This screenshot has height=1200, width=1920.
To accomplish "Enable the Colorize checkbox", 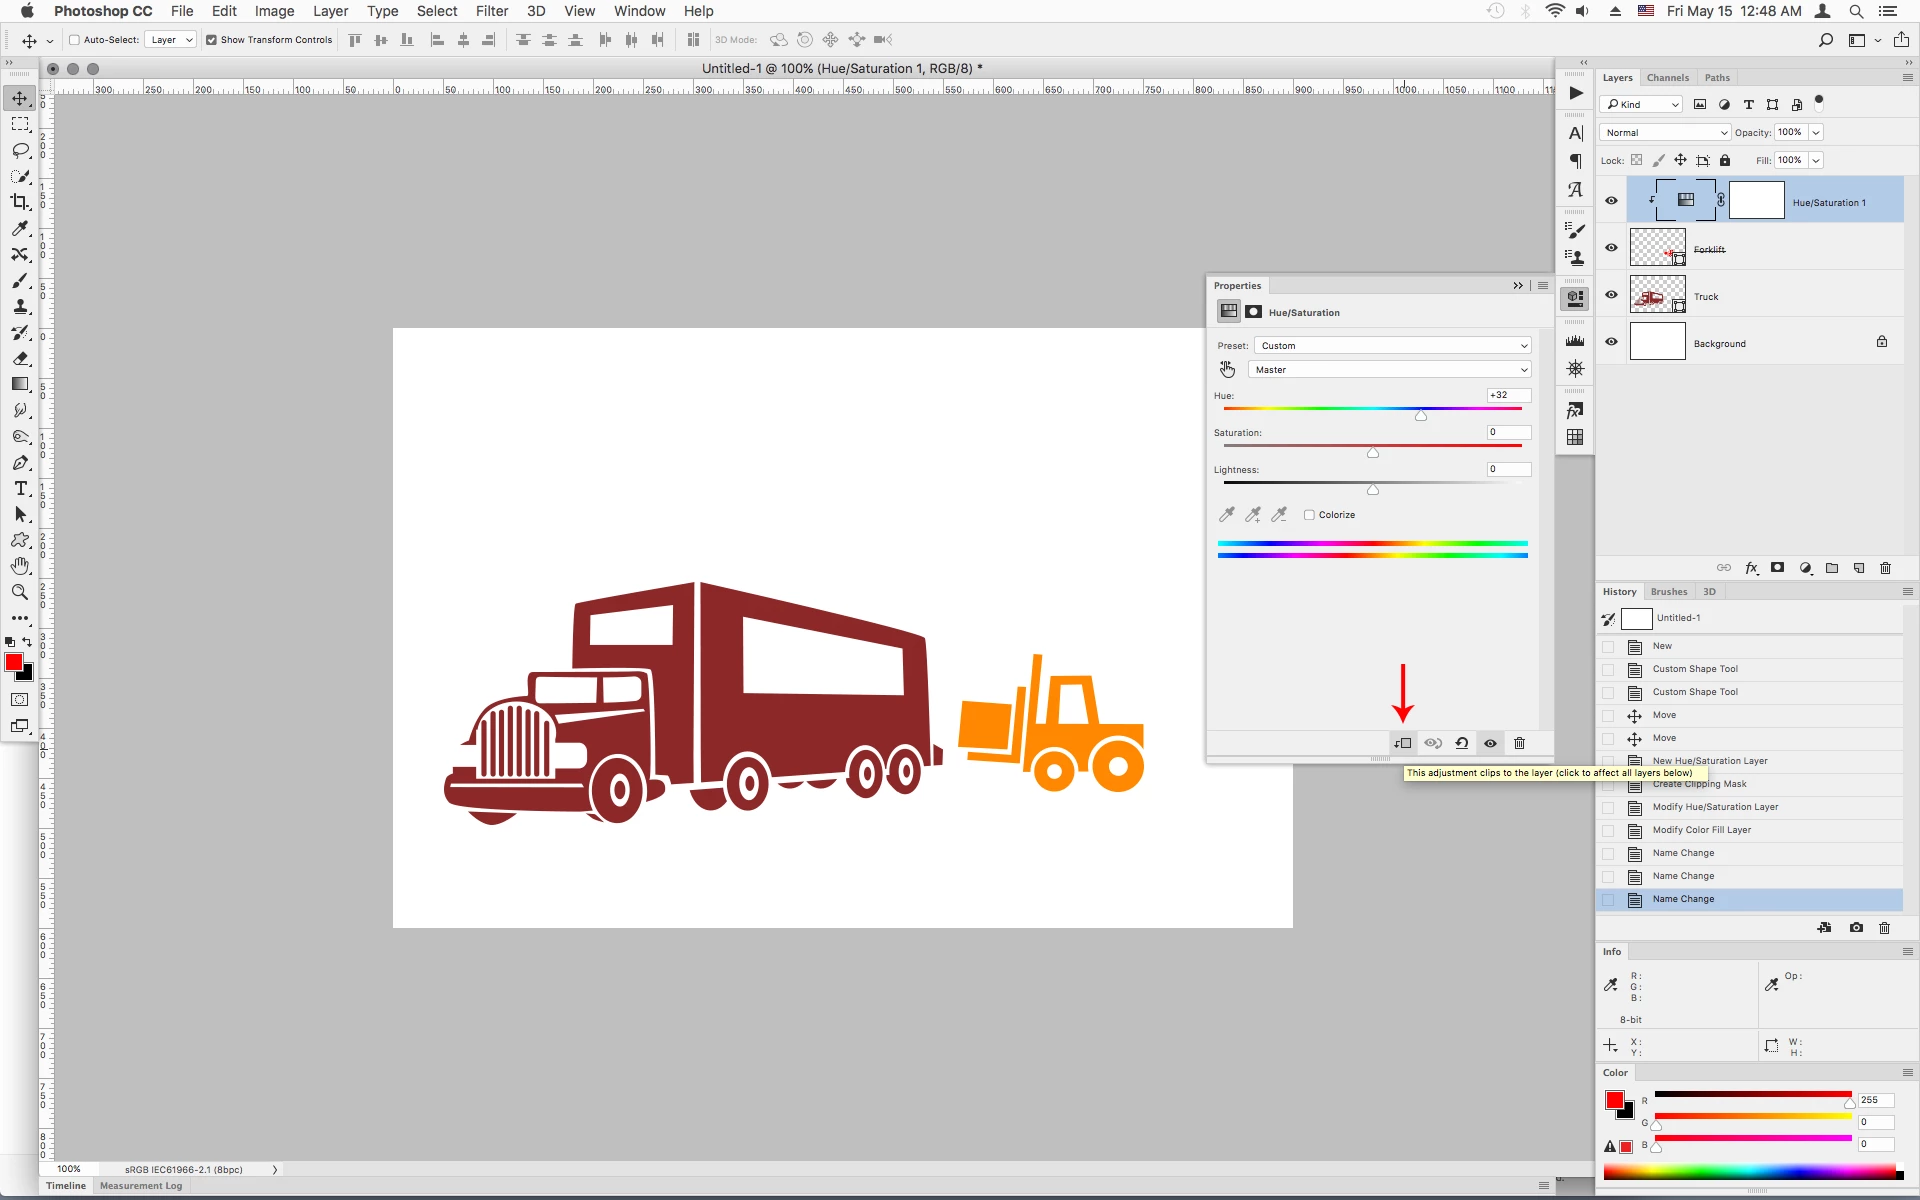I will click(x=1309, y=515).
